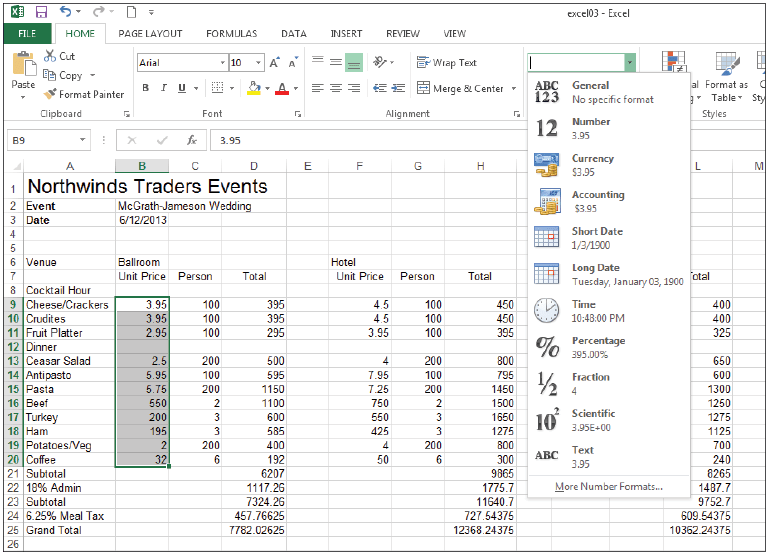Viewport: 769px width, 555px height.
Task: Click the Undo arrow icon
Action: 66,11
